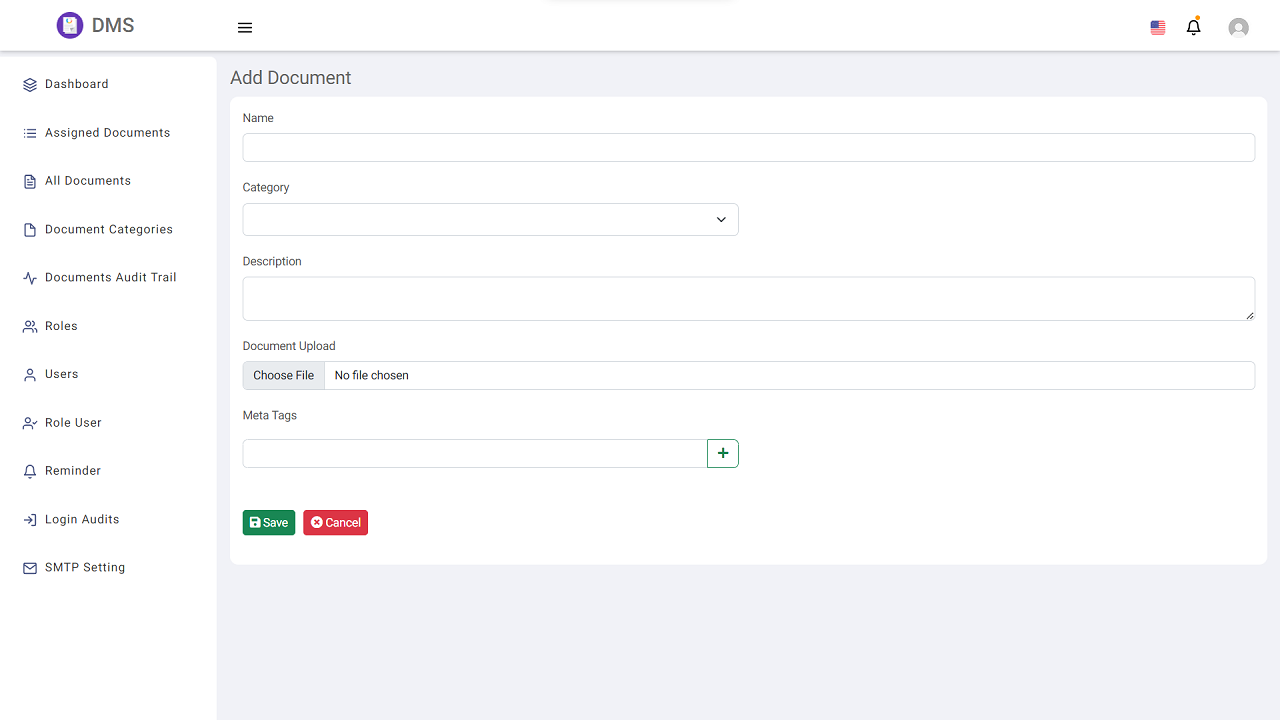Image resolution: width=1280 pixels, height=720 pixels.
Task: Go to All Documents page
Action: pyautogui.click(x=88, y=181)
